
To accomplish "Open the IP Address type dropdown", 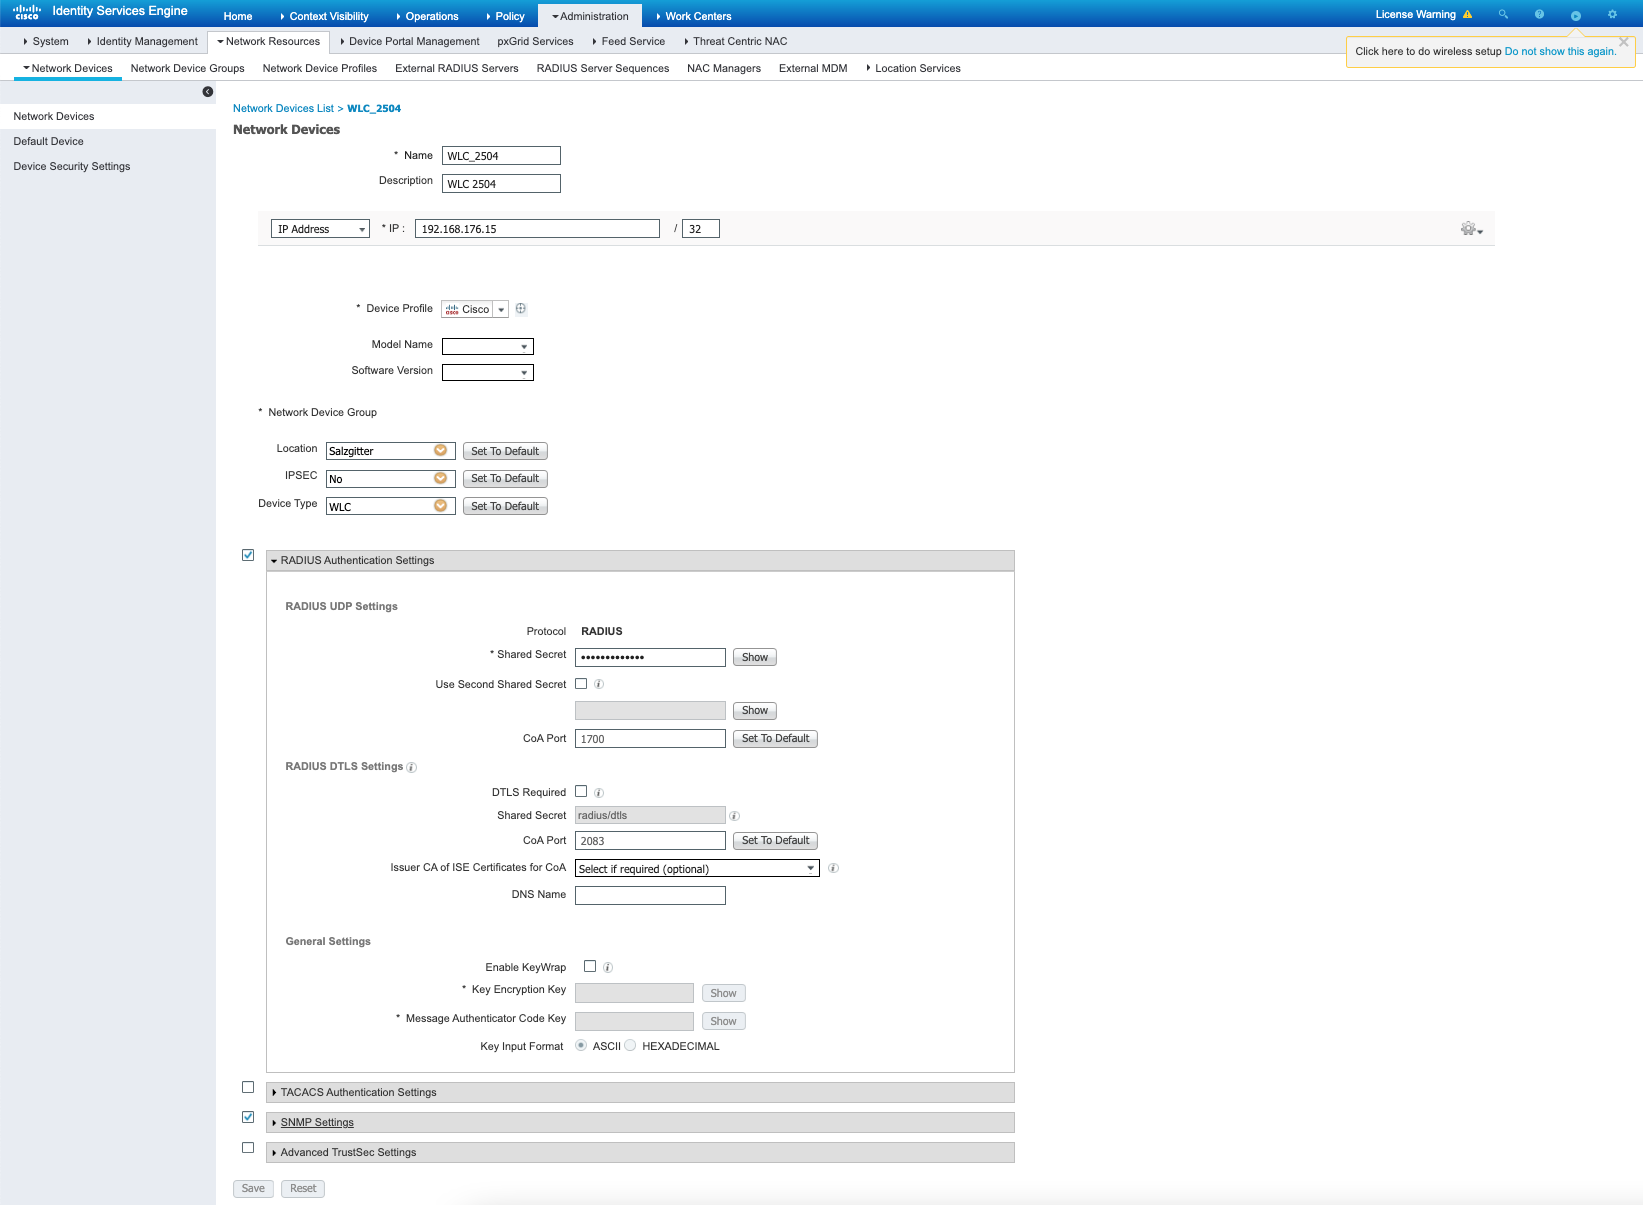I will pyautogui.click(x=320, y=229).
